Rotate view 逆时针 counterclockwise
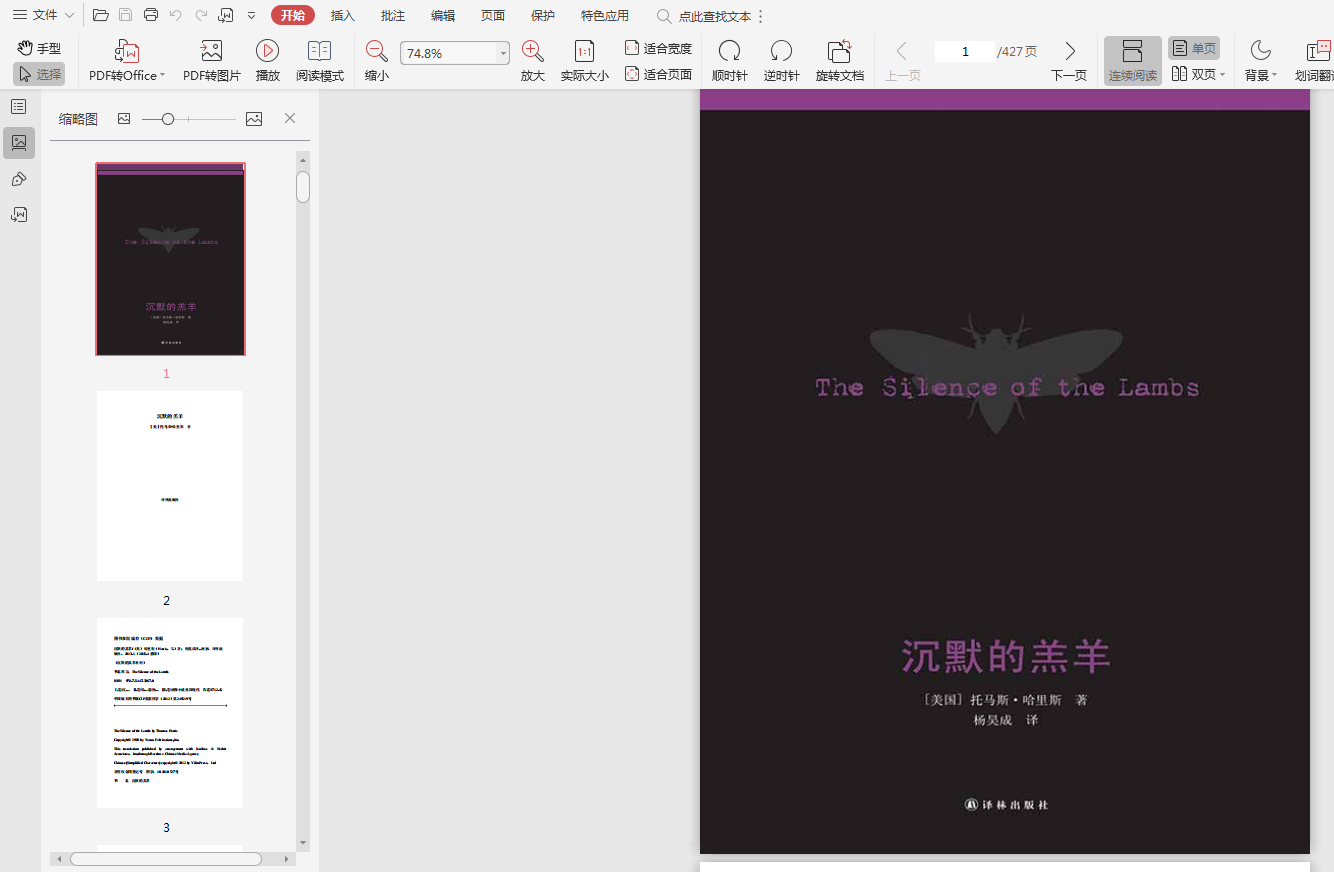 pyautogui.click(x=781, y=61)
